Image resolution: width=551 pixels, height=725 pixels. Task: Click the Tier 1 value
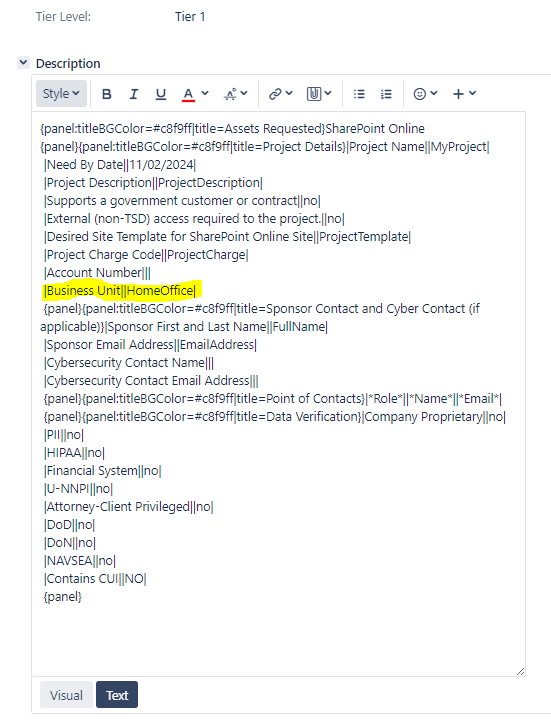click(x=190, y=17)
